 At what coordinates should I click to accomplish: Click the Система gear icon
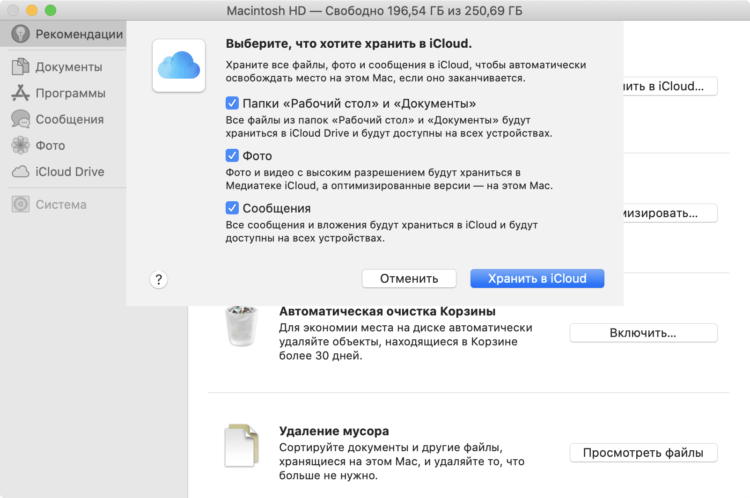coord(20,204)
